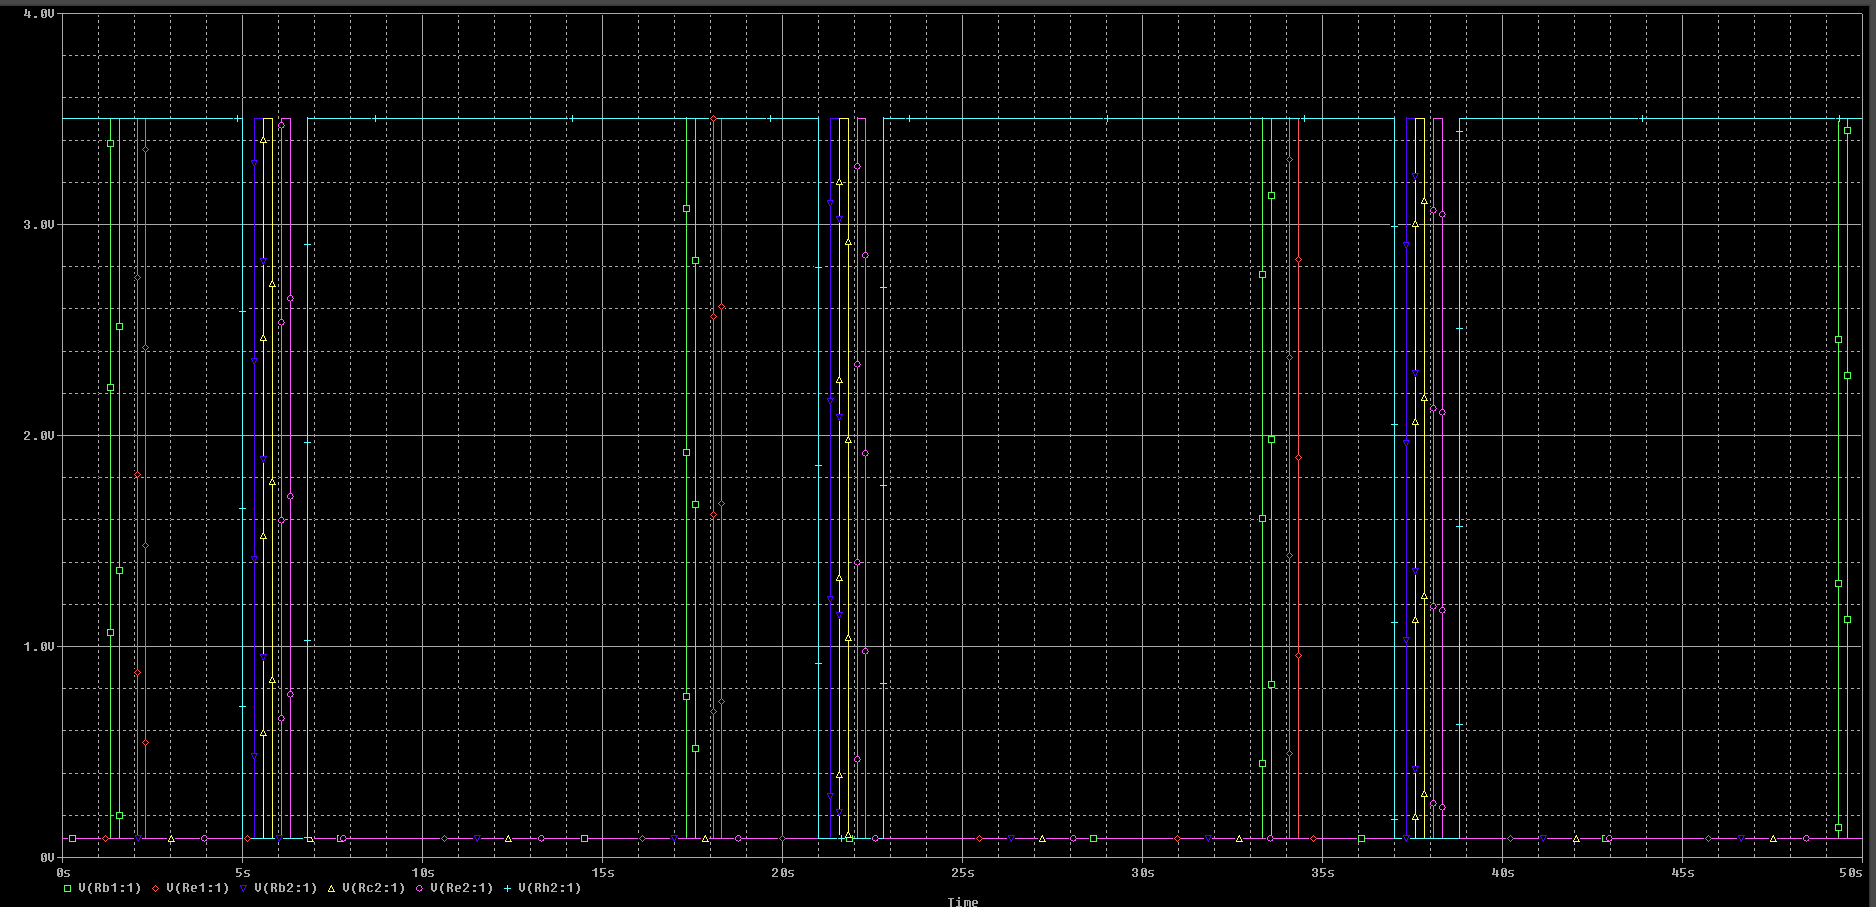Click the 0s x-axis label

[63, 873]
